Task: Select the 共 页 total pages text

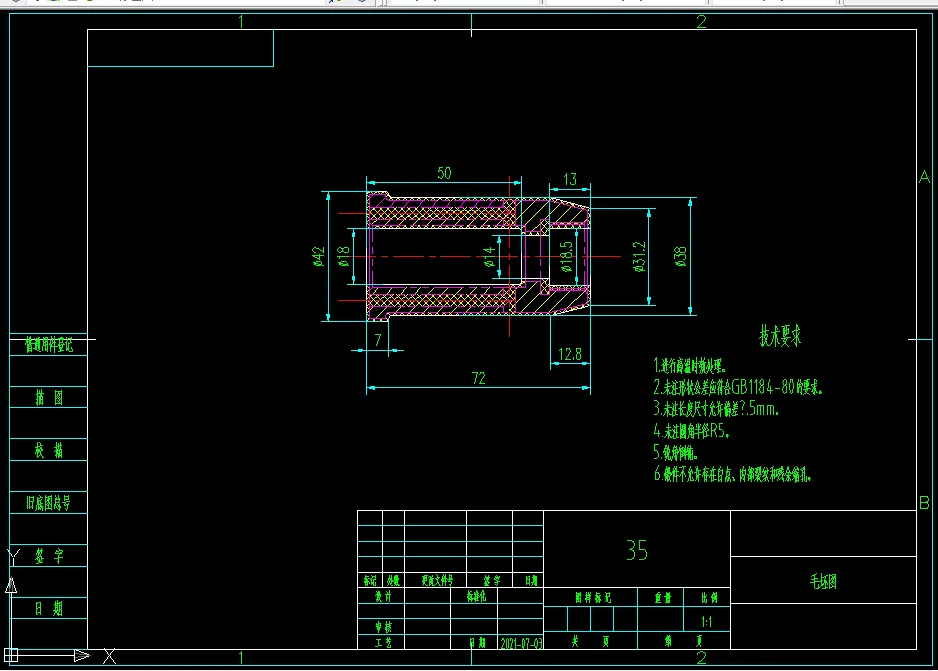Action: [x=590, y=642]
